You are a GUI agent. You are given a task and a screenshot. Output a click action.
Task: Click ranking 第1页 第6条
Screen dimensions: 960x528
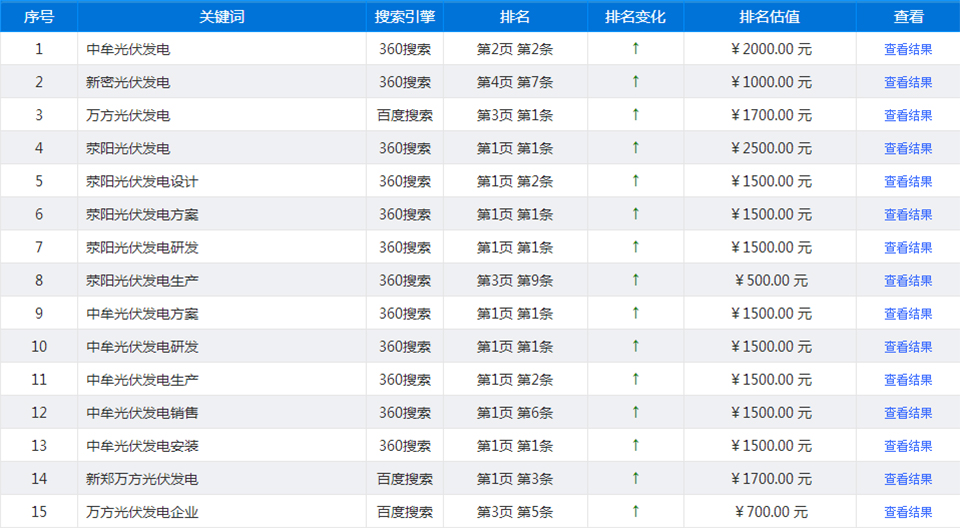pyautogui.click(x=515, y=413)
